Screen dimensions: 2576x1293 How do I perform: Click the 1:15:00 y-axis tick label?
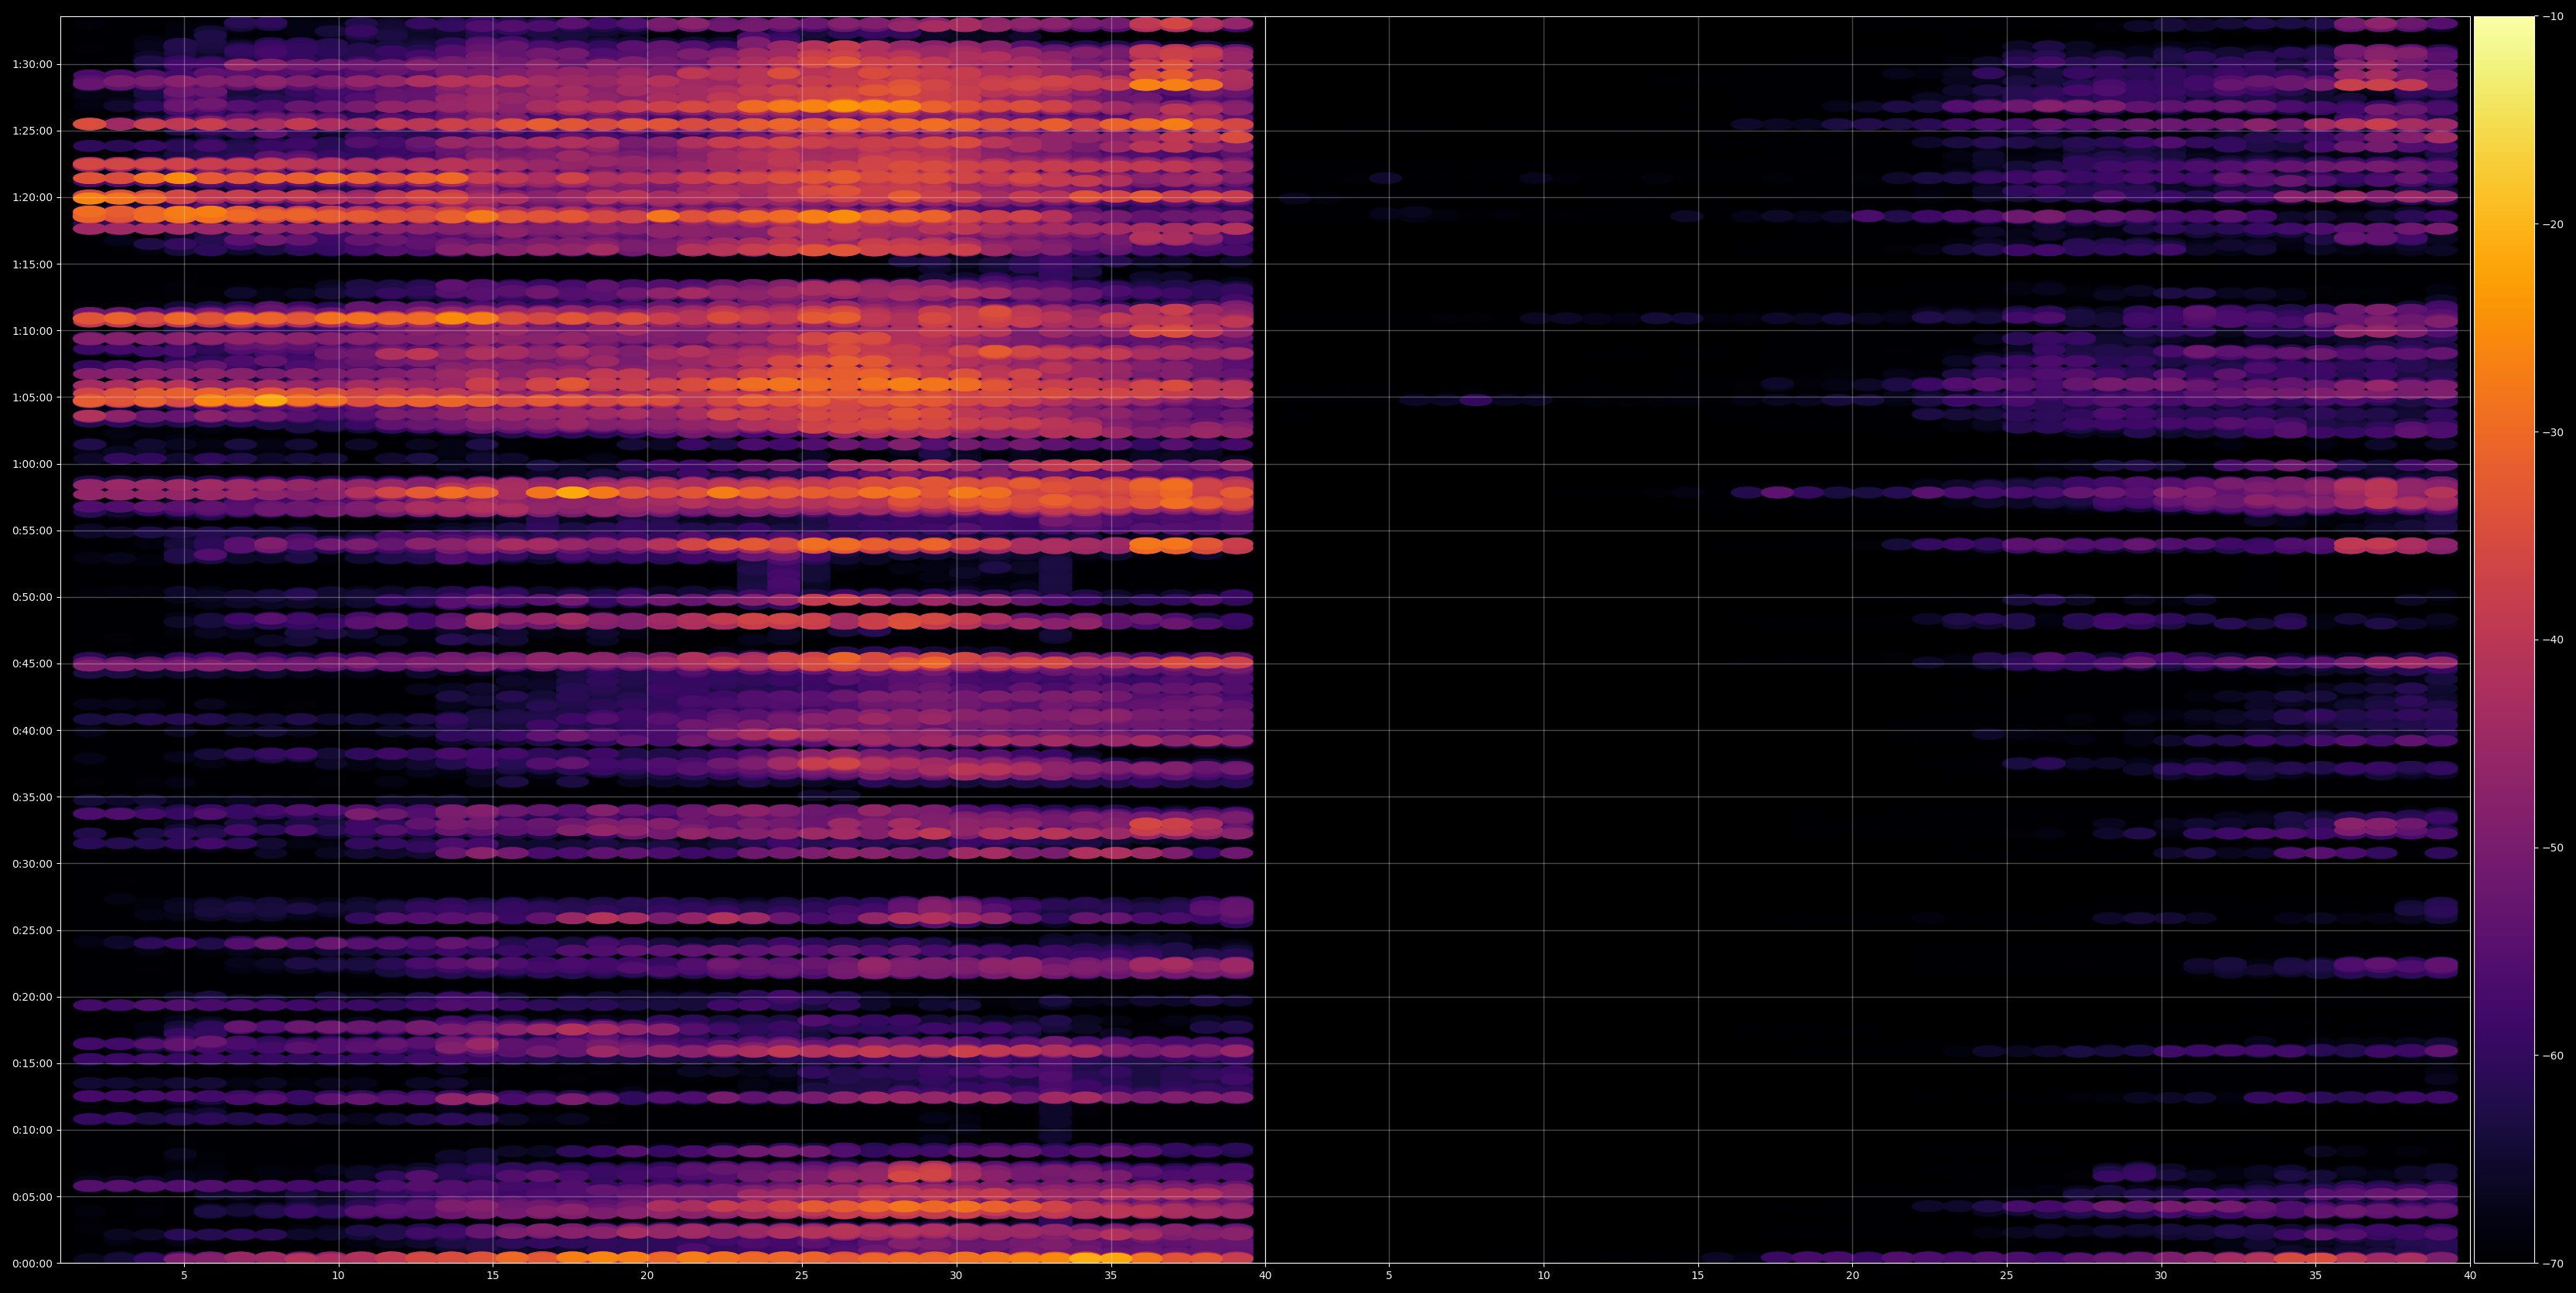(x=32, y=264)
